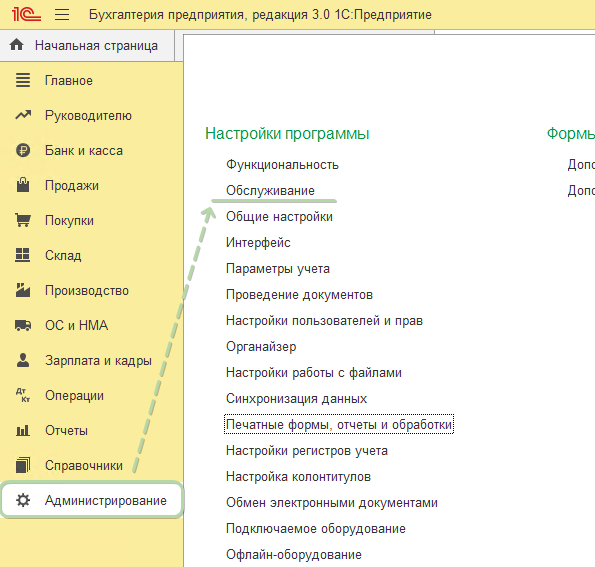Click the Зарплата и кадры person icon

pos(23,360)
